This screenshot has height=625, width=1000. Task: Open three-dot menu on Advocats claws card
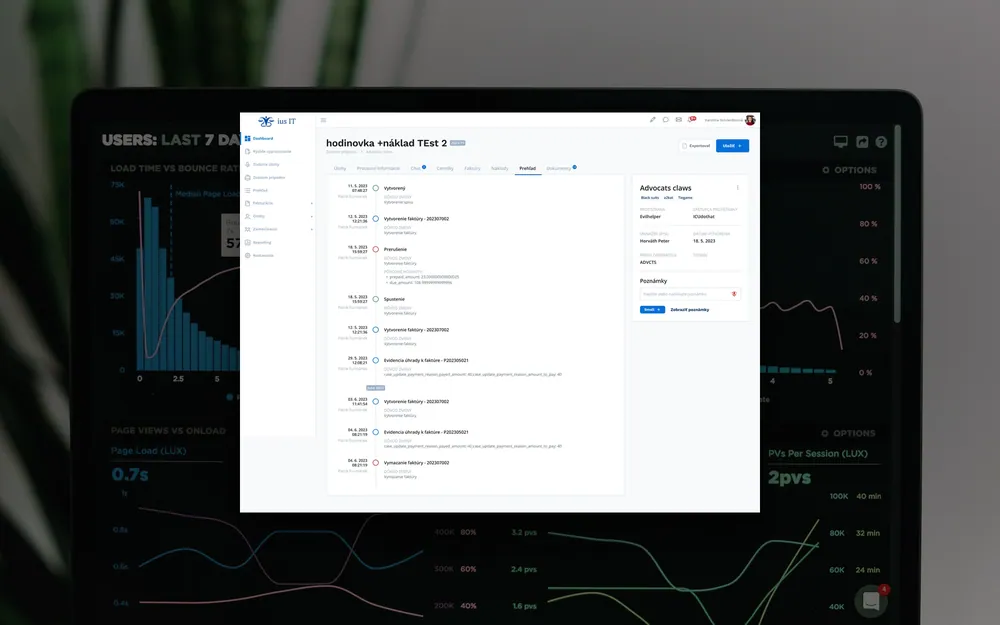[737, 188]
